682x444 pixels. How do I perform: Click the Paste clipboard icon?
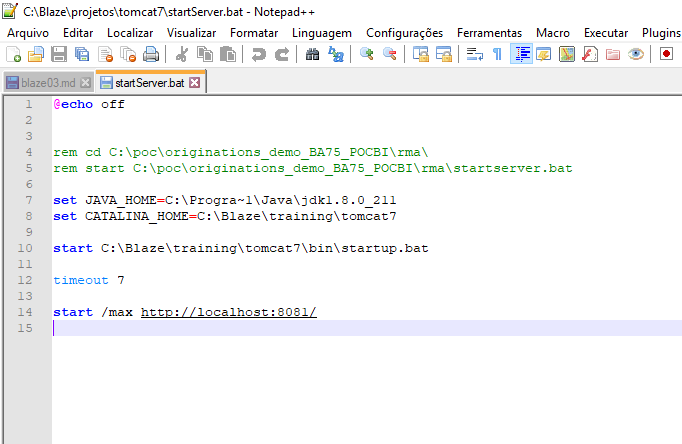pos(227,54)
